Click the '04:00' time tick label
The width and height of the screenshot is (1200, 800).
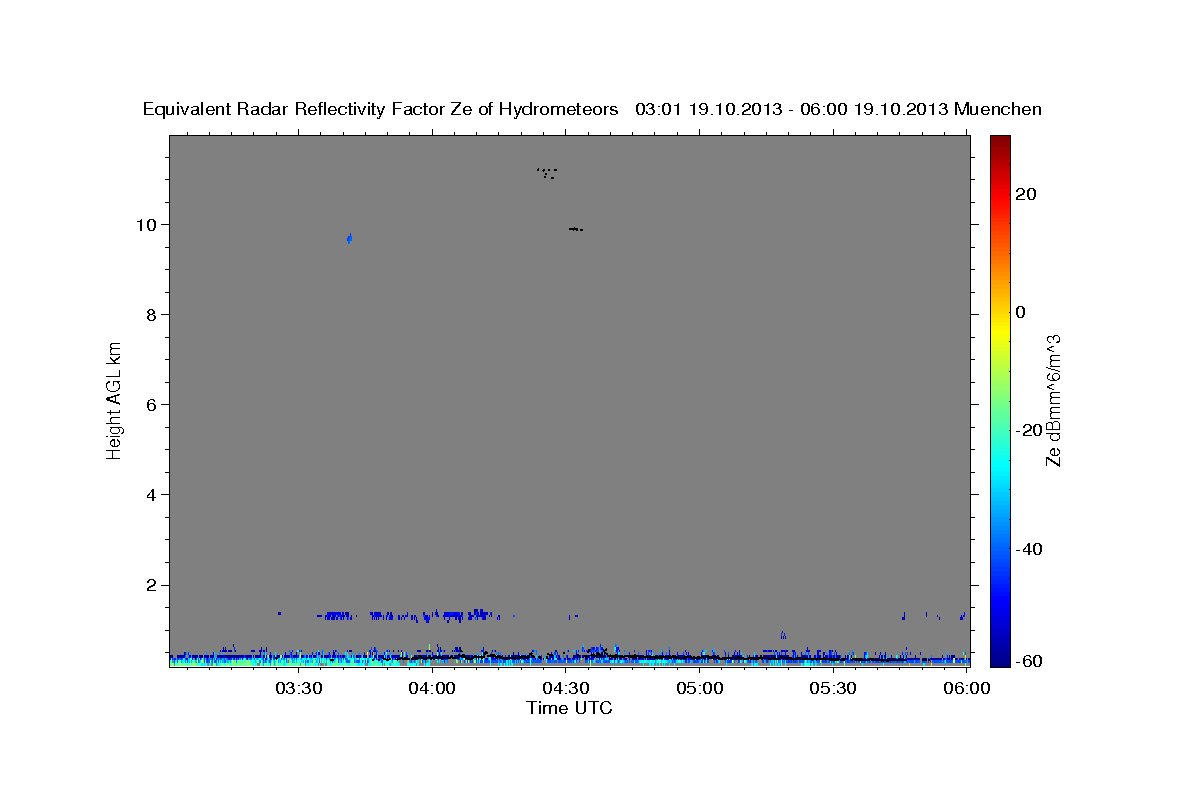[x=432, y=688]
